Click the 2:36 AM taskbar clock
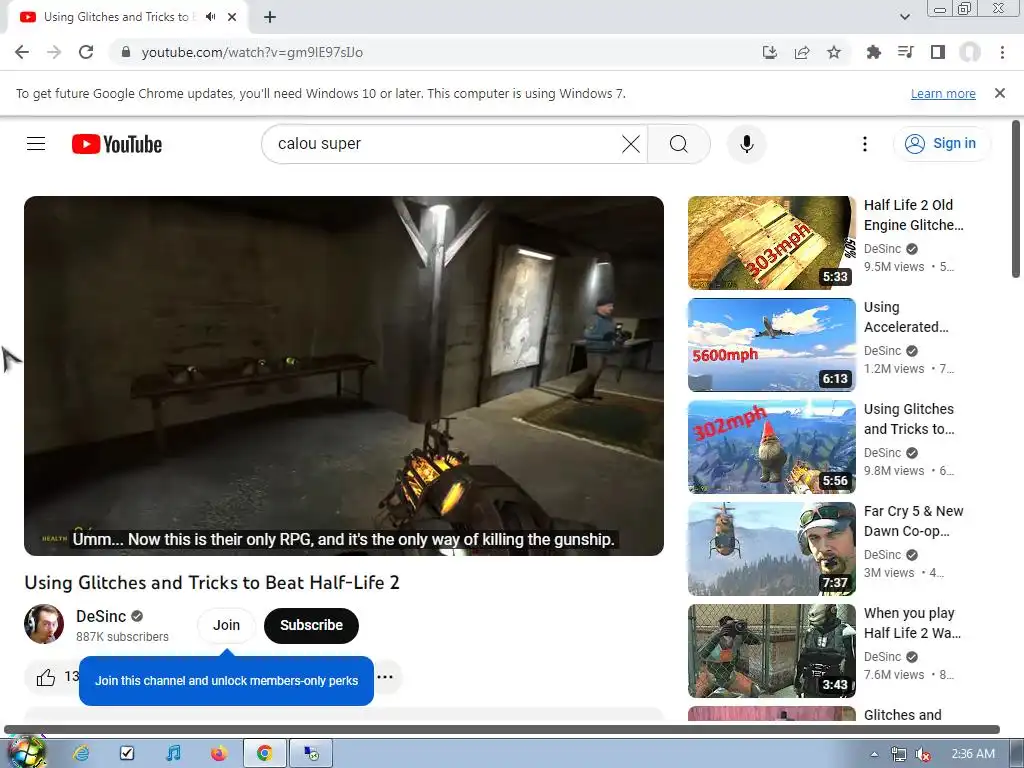Viewport: 1024px width, 768px height. tap(973, 754)
